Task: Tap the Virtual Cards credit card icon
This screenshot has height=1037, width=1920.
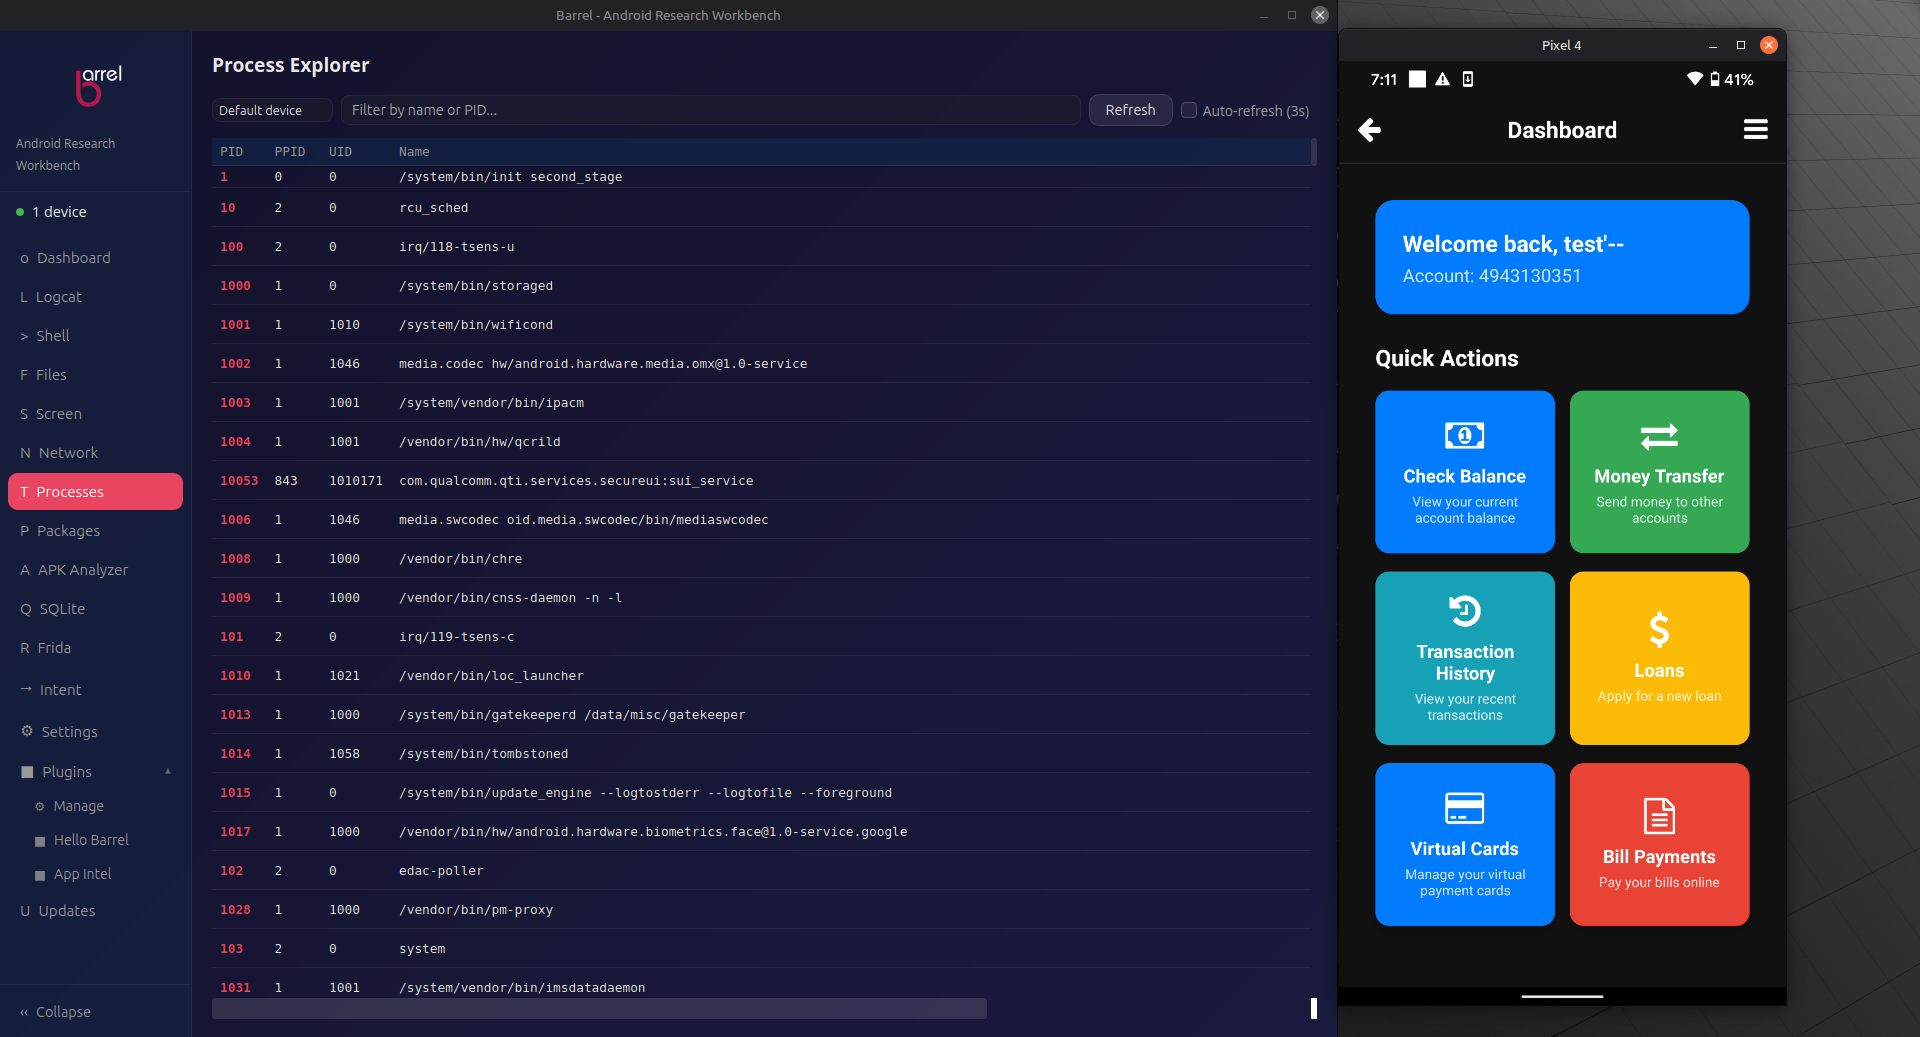Action: click(x=1465, y=808)
